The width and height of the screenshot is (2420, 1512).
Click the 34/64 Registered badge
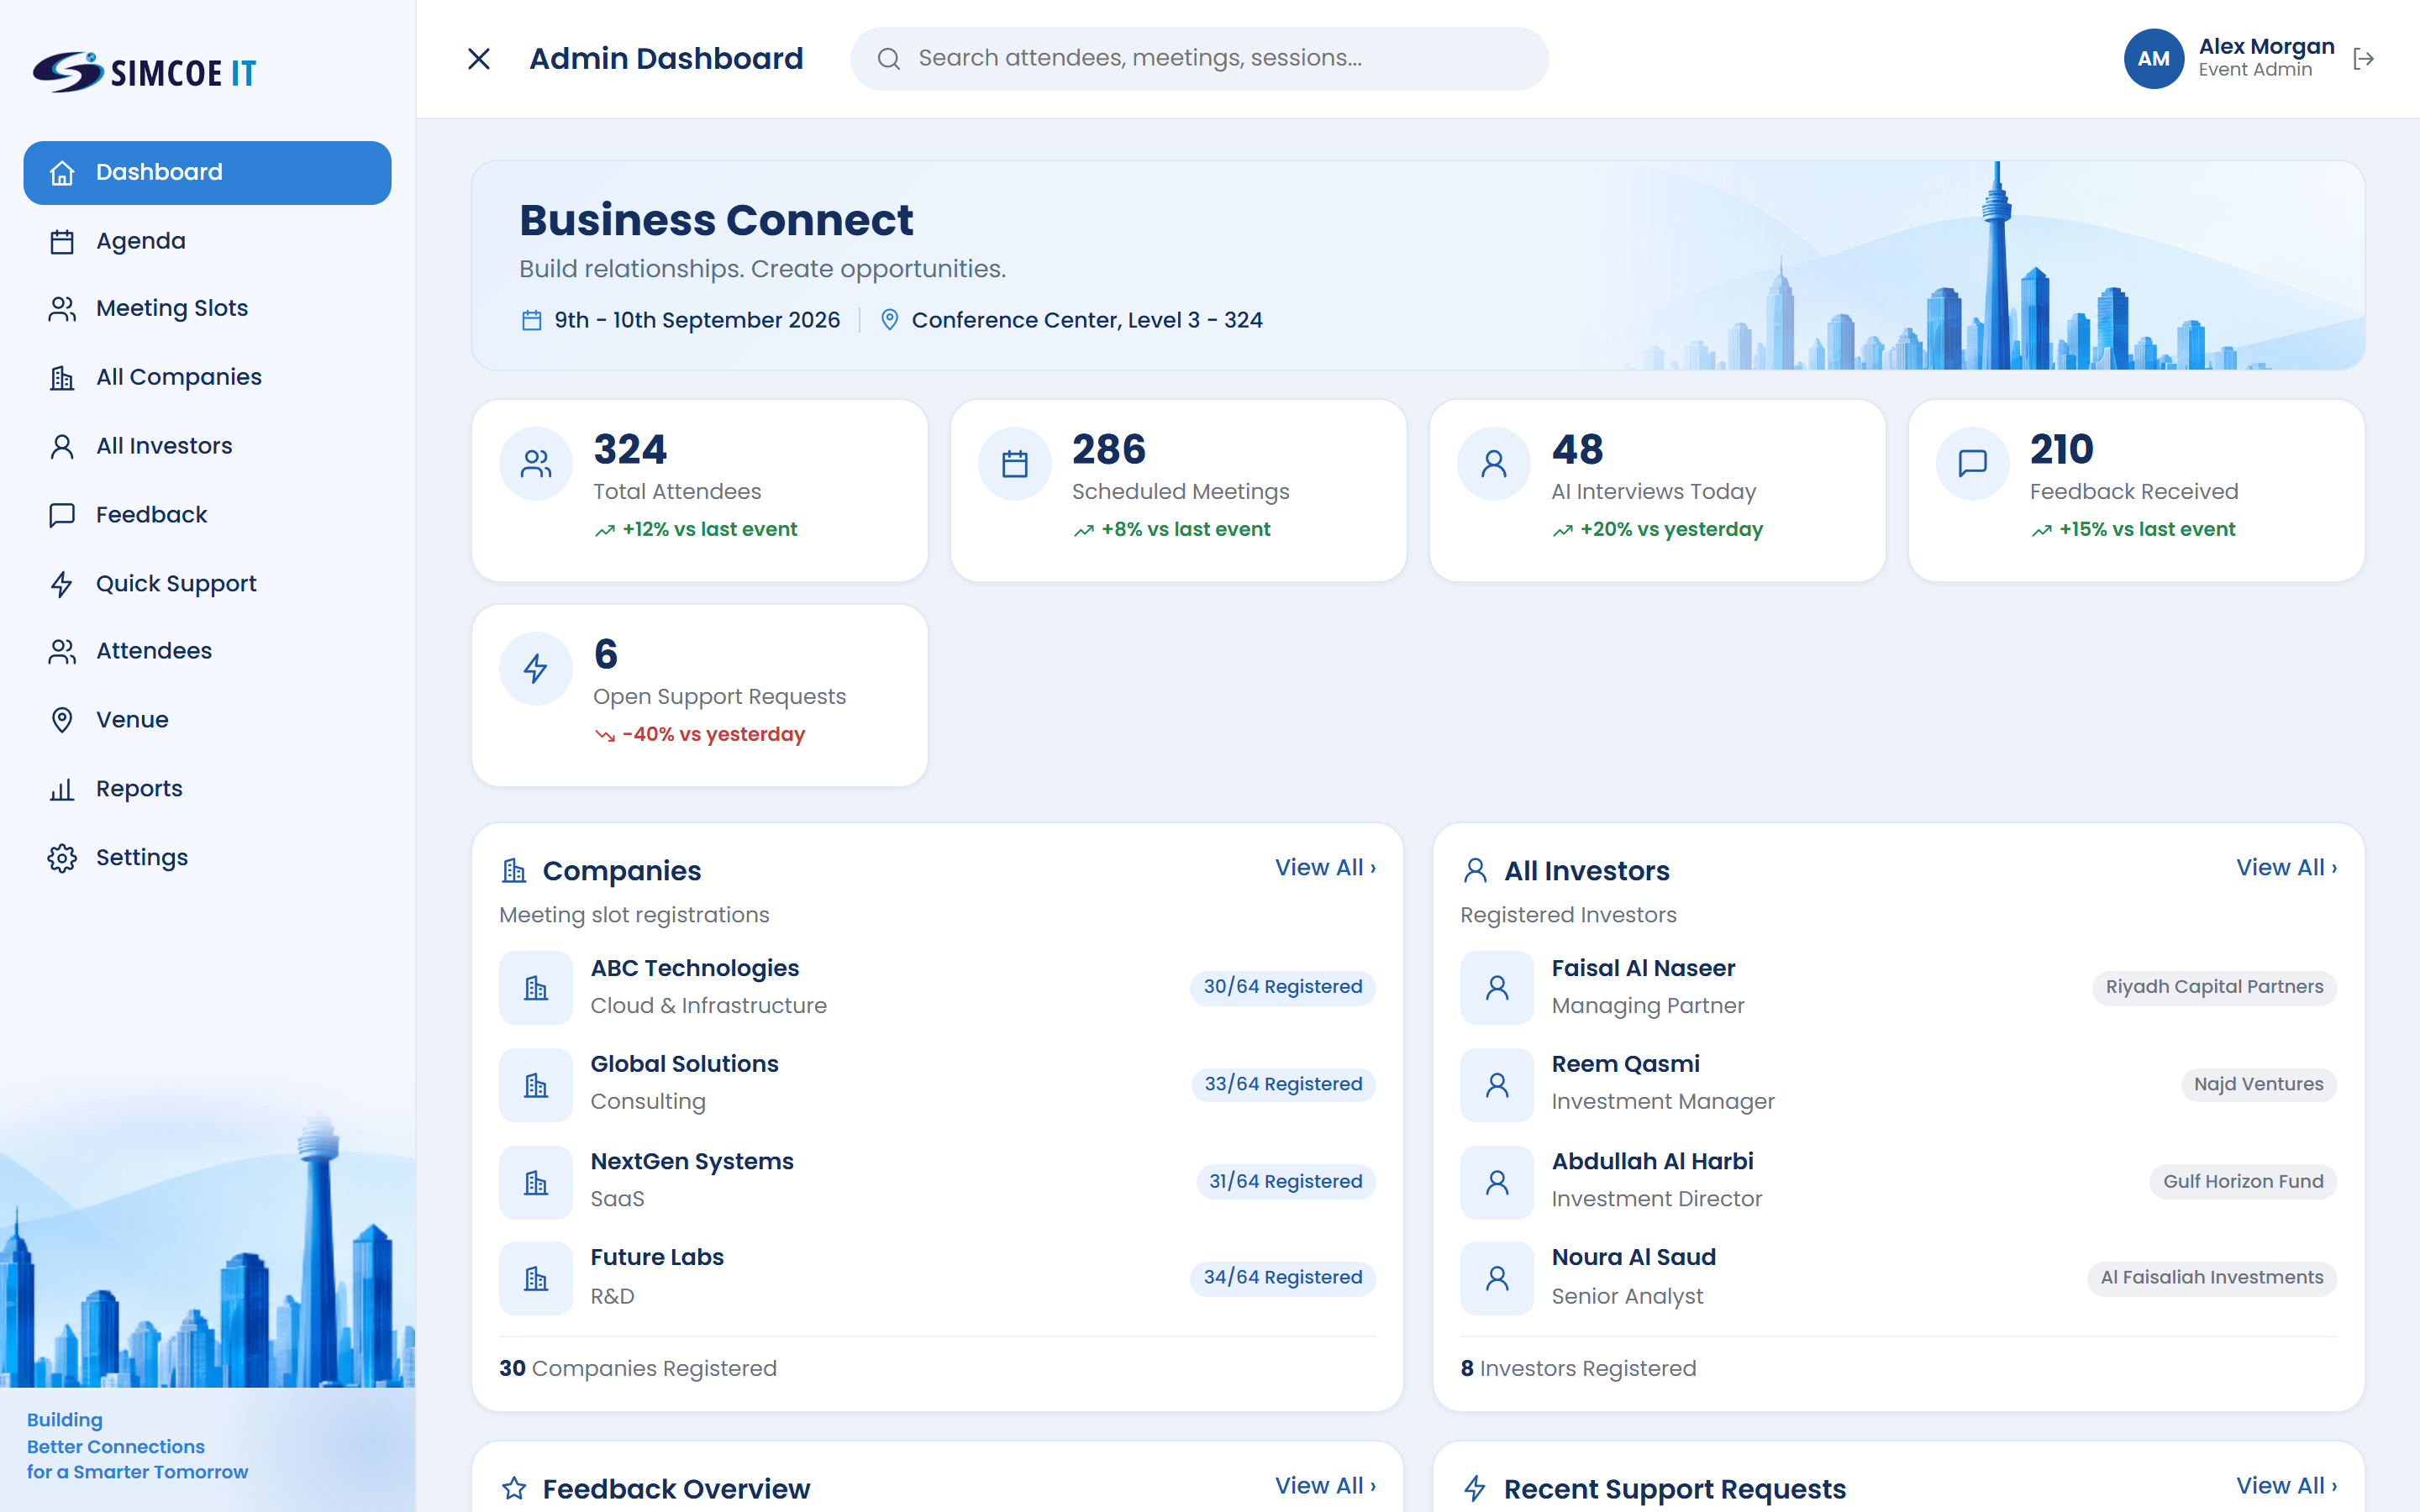(x=1282, y=1278)
